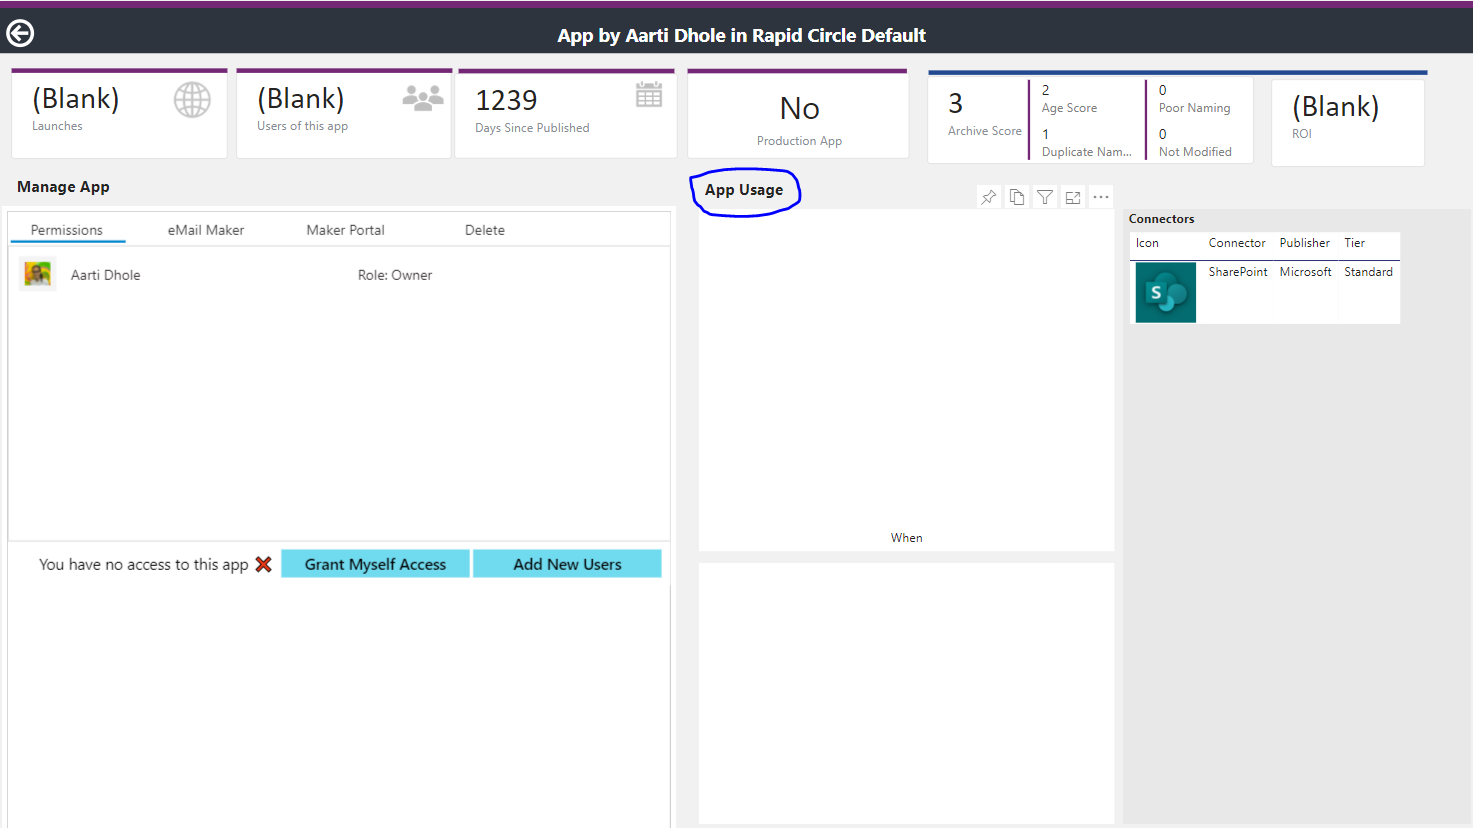This screenshot has height=828, width=1473.
Task: Pin the App Usage visual
Action: coord(988,196)
